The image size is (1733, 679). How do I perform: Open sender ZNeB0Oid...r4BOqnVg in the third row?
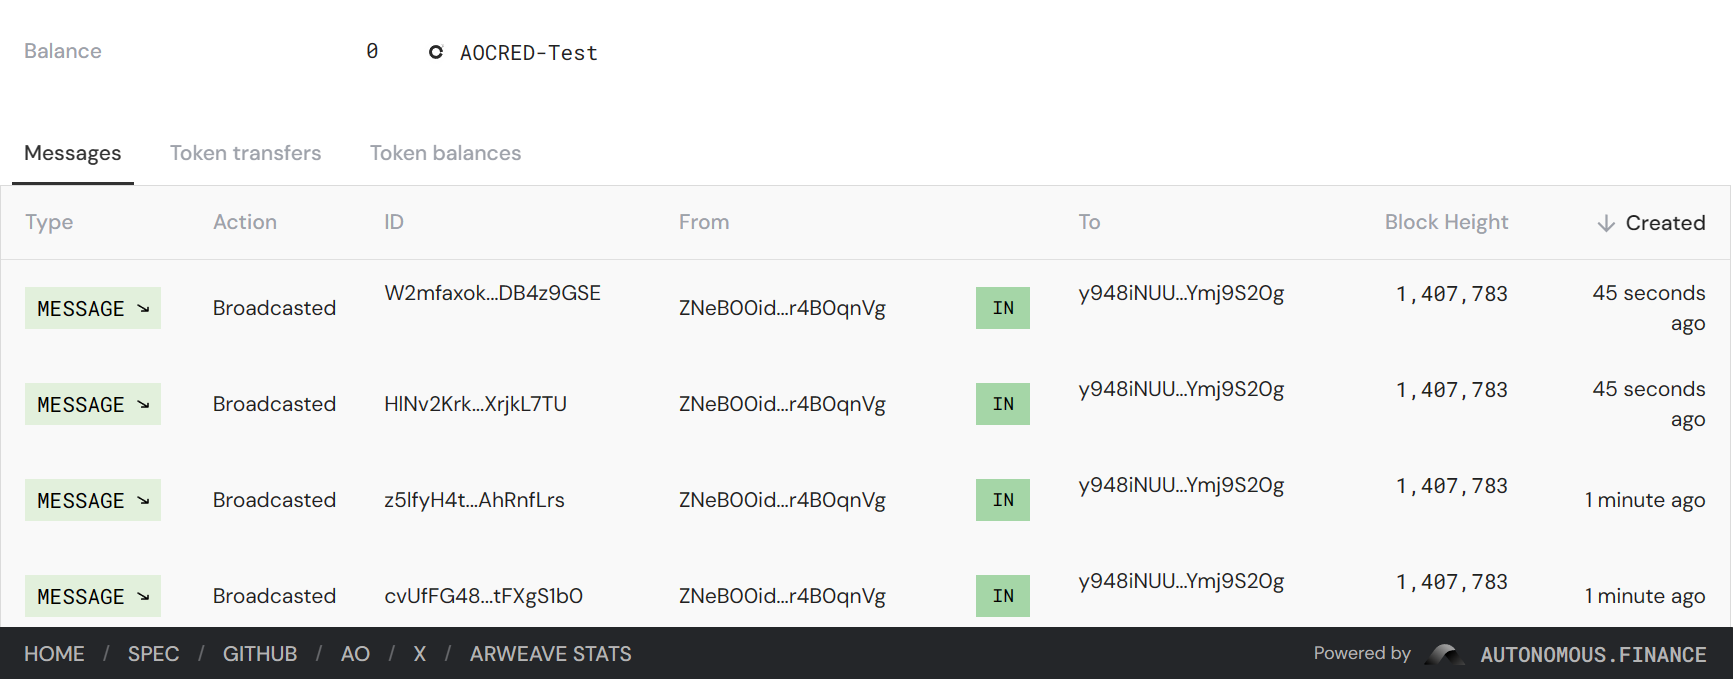click(x=782, y=500)
